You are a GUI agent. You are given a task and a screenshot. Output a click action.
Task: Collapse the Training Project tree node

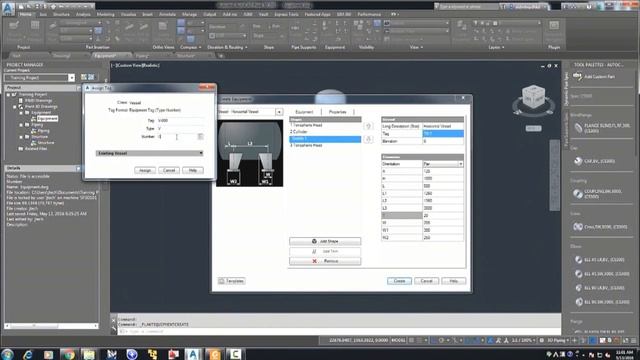pyautogui.click(x=8, y=94)
